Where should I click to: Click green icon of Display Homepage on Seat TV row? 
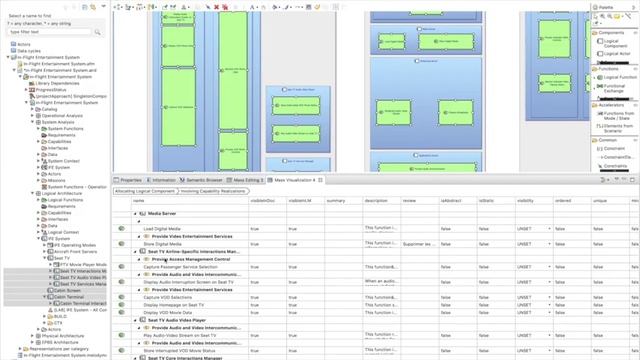coord(121,304)
